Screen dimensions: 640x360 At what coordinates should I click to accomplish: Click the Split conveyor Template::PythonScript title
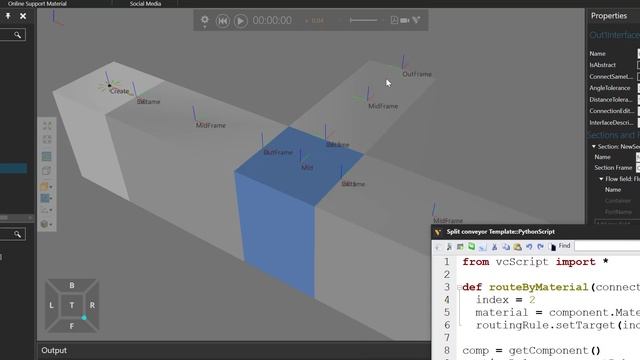[x=500, y=232]
